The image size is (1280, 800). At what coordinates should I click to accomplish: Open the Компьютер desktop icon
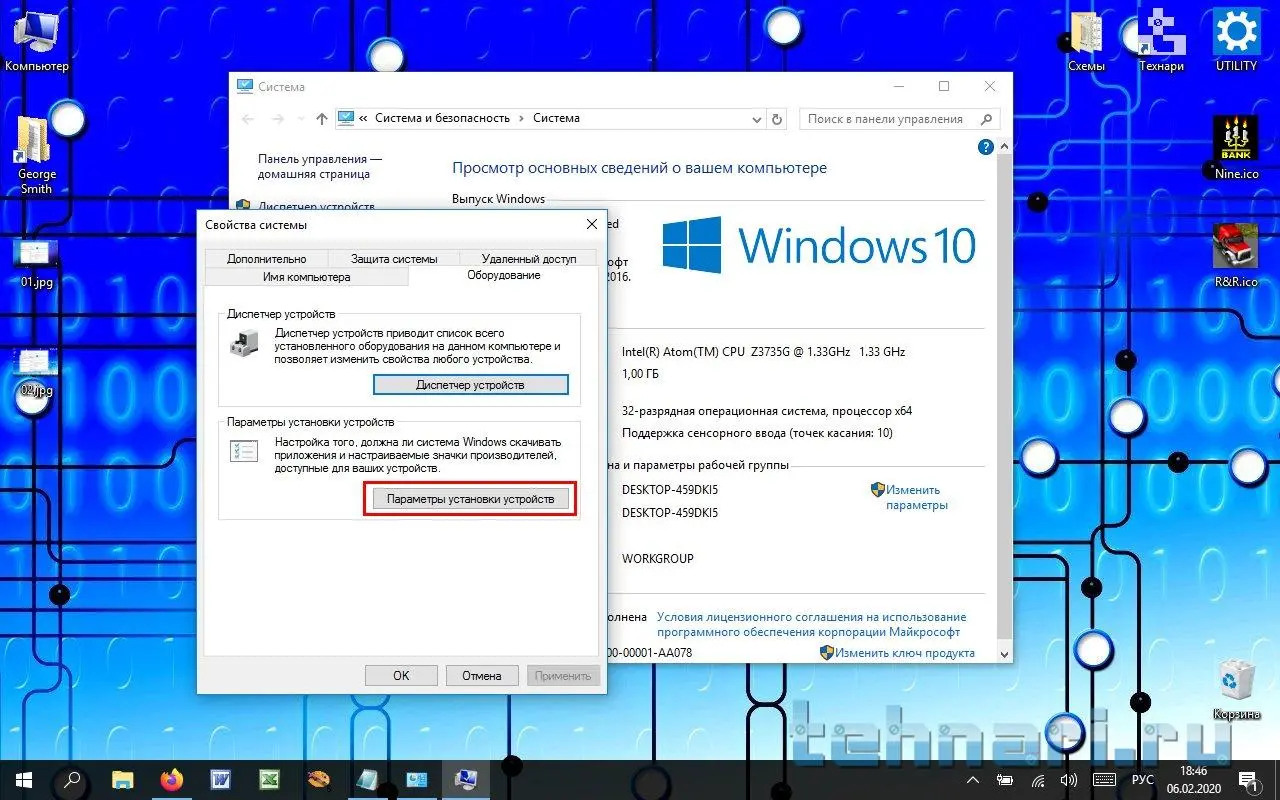[36, 40]
